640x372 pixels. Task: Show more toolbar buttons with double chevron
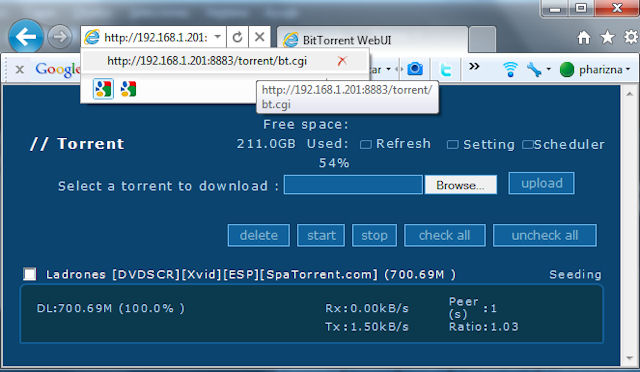(x=474, y=67)
